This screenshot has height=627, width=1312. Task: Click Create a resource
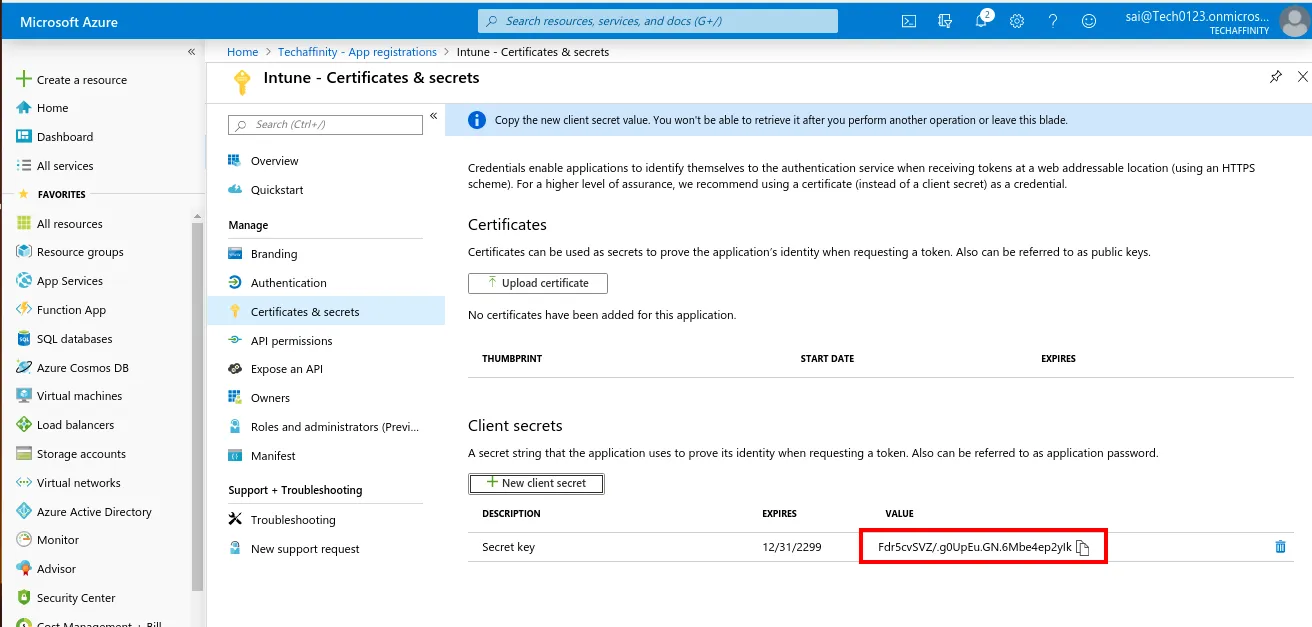point(72,80)
